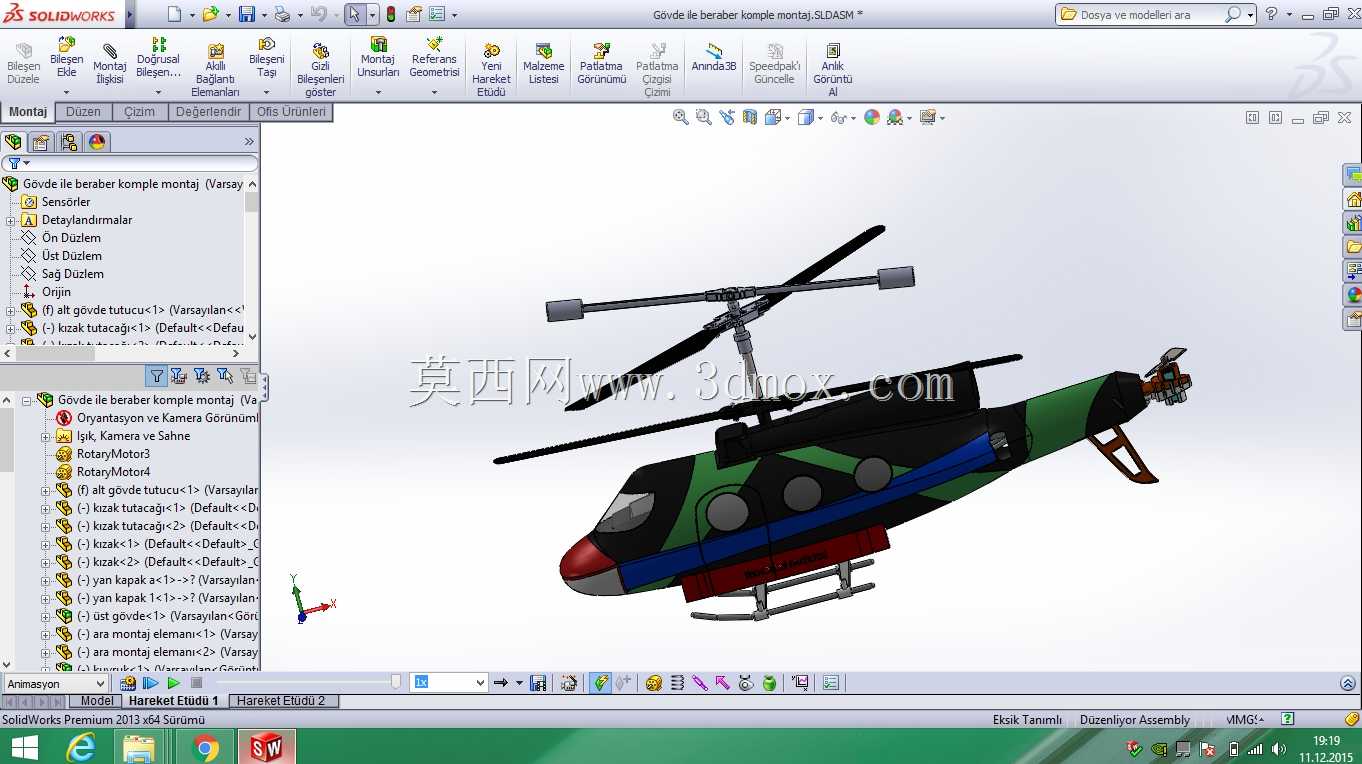The width and height of the screenshot is (1362, 764).
Task: Click the save animation icon
Action: point(538,683)
